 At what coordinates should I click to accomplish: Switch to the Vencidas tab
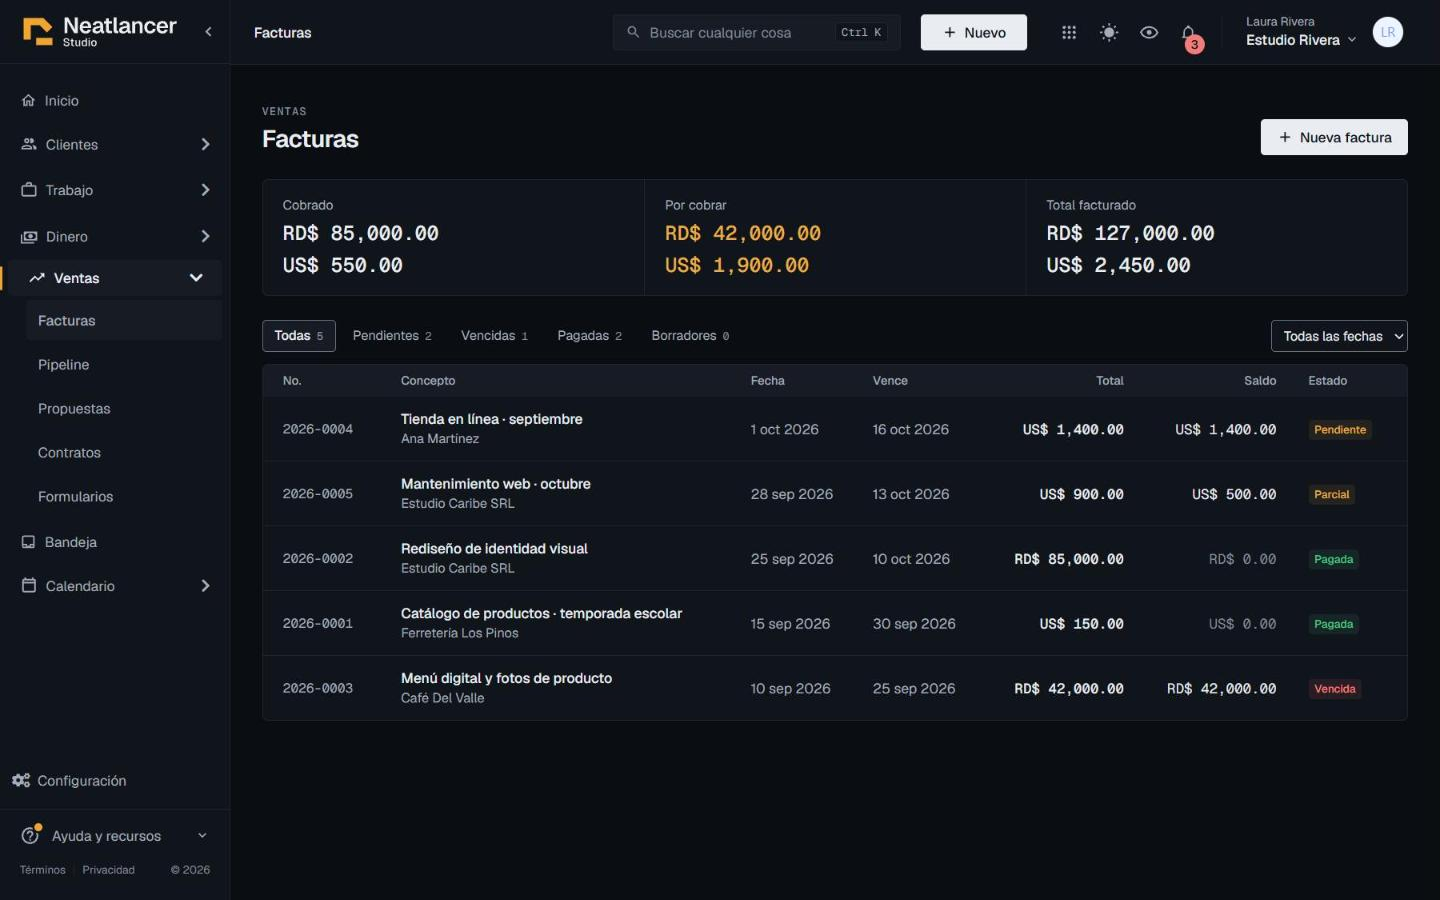pos(494,336)
